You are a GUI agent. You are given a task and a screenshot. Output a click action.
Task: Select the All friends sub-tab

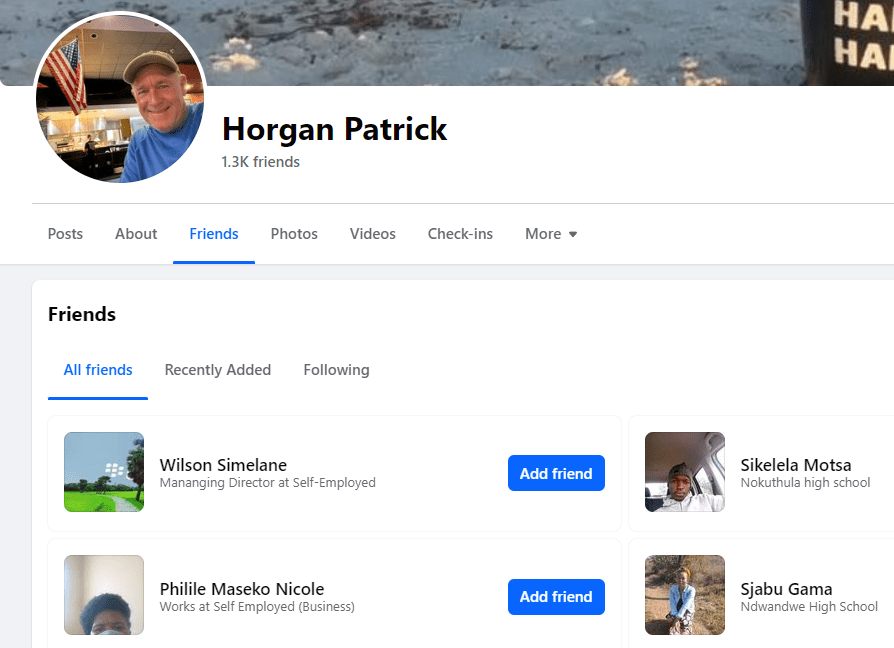(98, 370)
